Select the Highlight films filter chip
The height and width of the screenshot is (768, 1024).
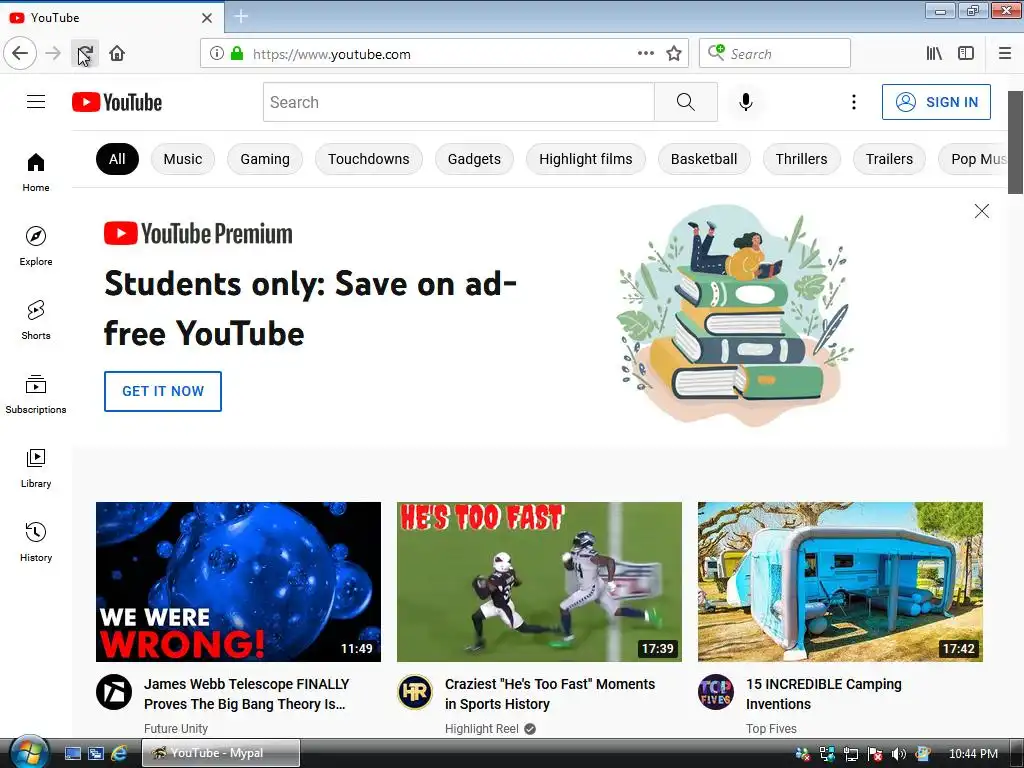click(586, 159)
